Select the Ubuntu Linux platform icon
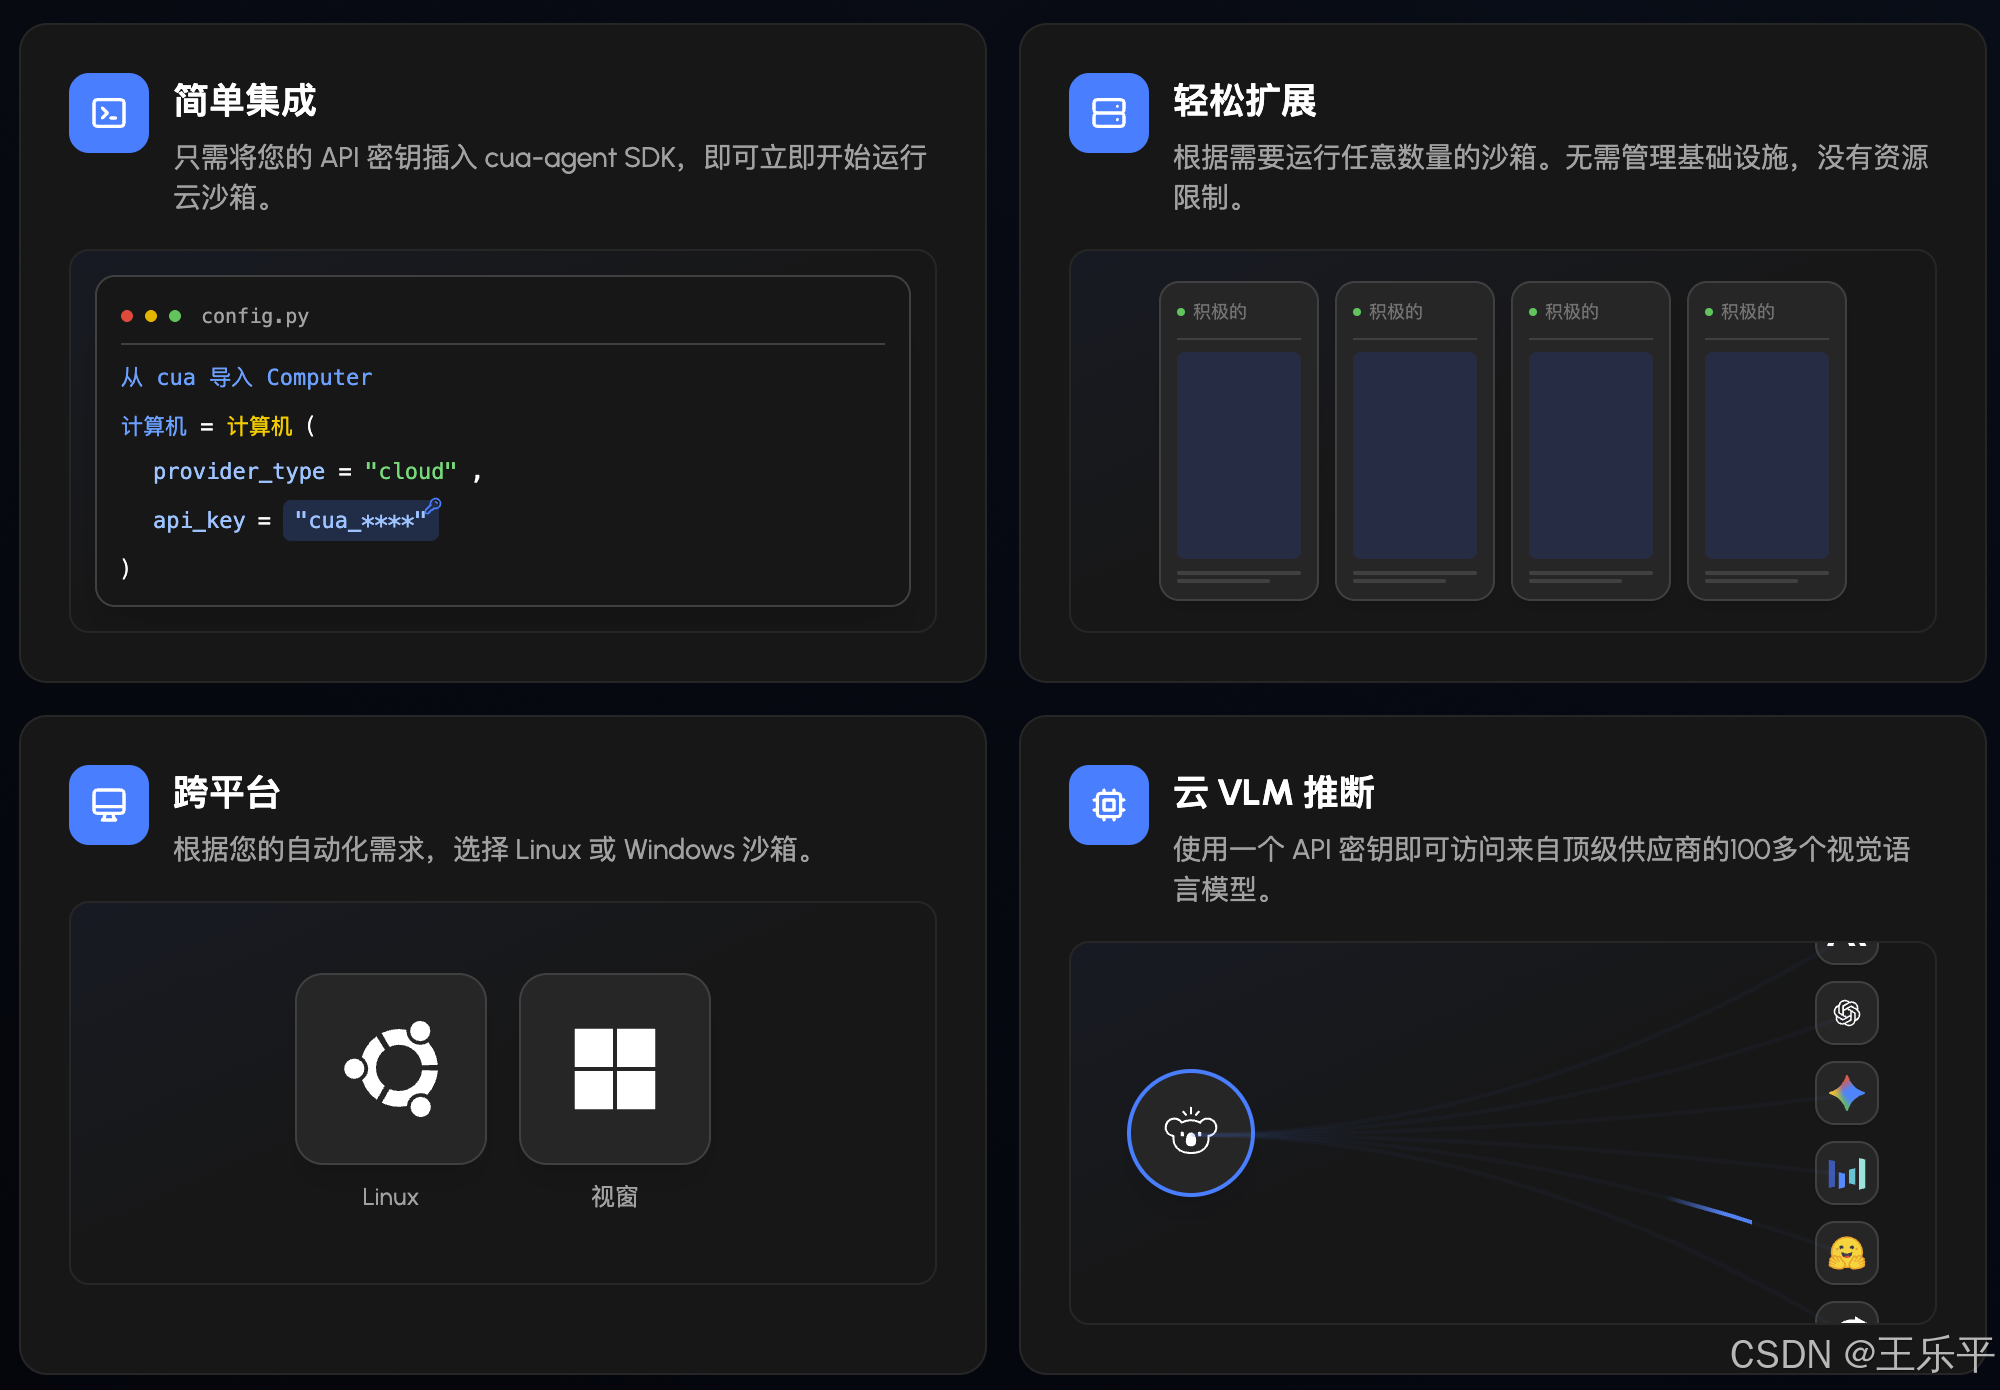 coord(390,1069)
